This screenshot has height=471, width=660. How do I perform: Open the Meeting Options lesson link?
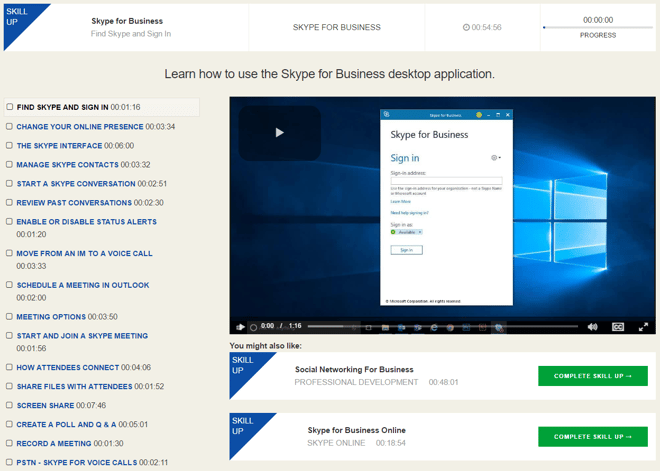[x=51, y=317]
